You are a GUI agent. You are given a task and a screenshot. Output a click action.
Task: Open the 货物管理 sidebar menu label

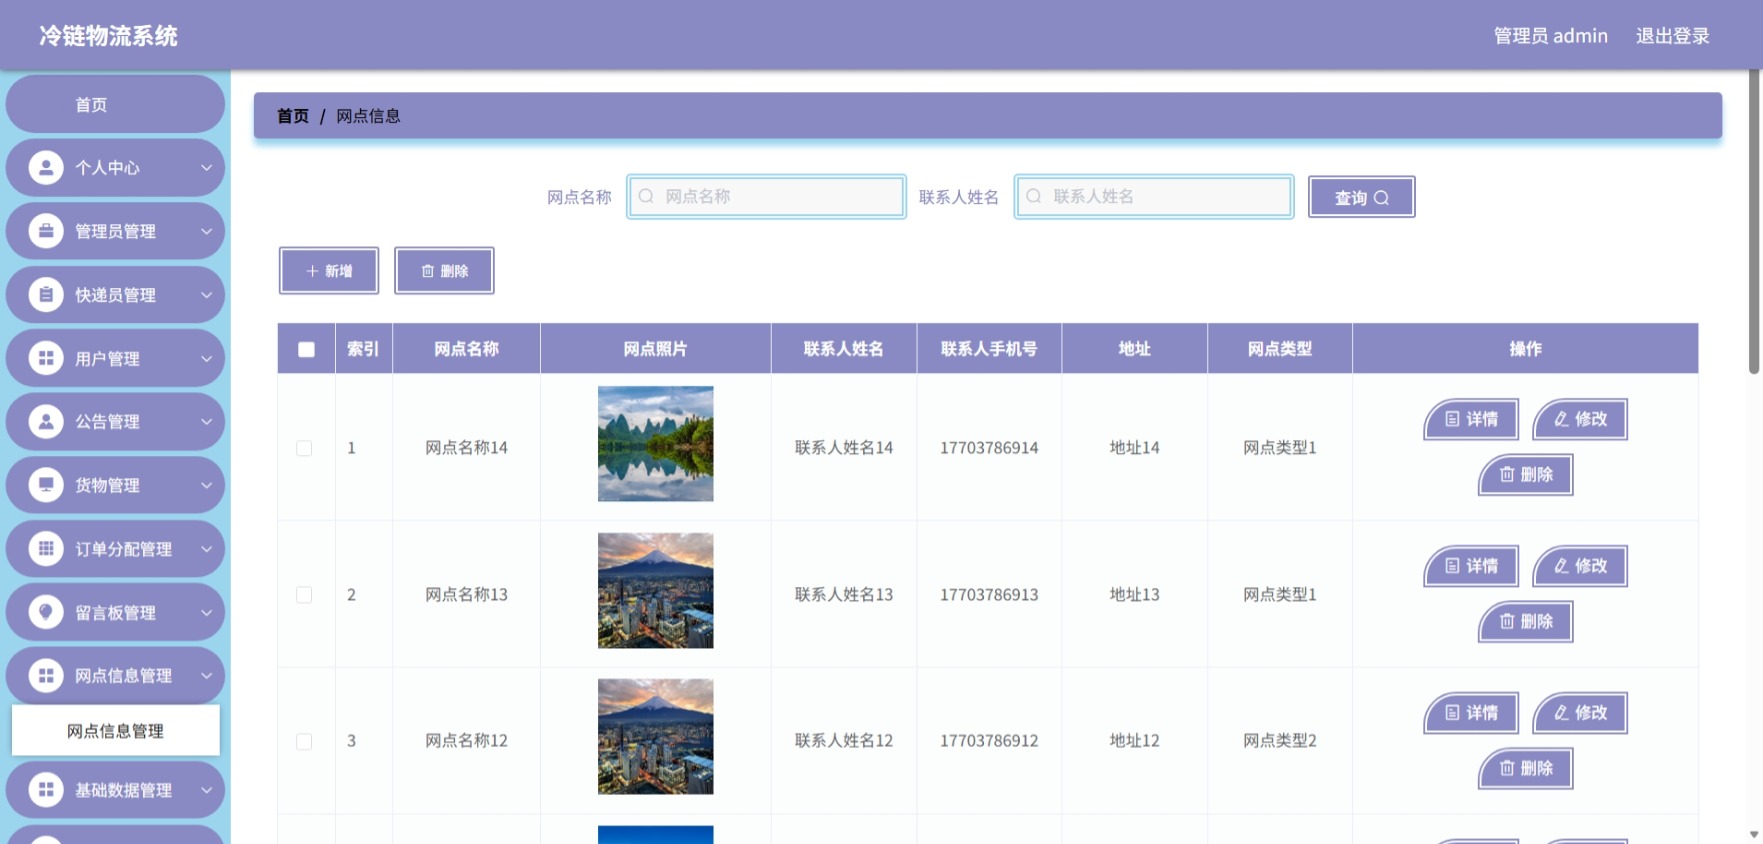click(107, 485)
